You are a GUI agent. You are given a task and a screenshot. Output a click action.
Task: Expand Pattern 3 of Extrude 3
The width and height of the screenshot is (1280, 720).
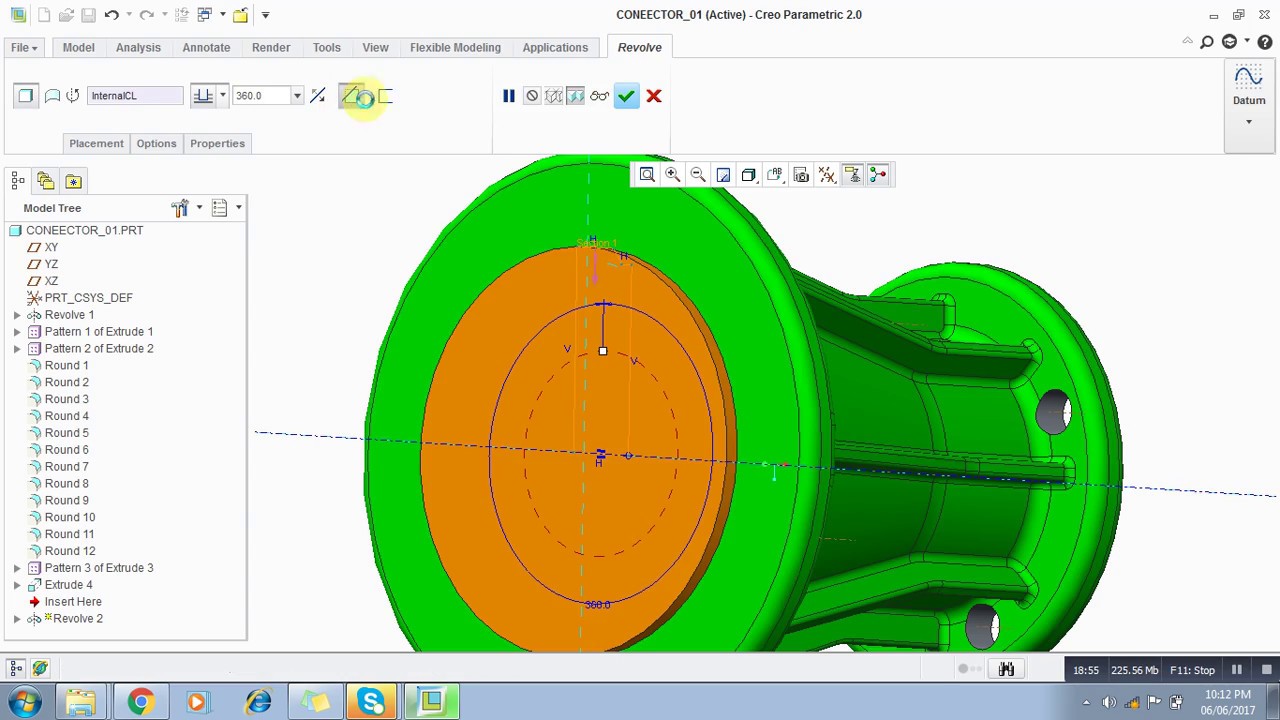pos(17,568)
